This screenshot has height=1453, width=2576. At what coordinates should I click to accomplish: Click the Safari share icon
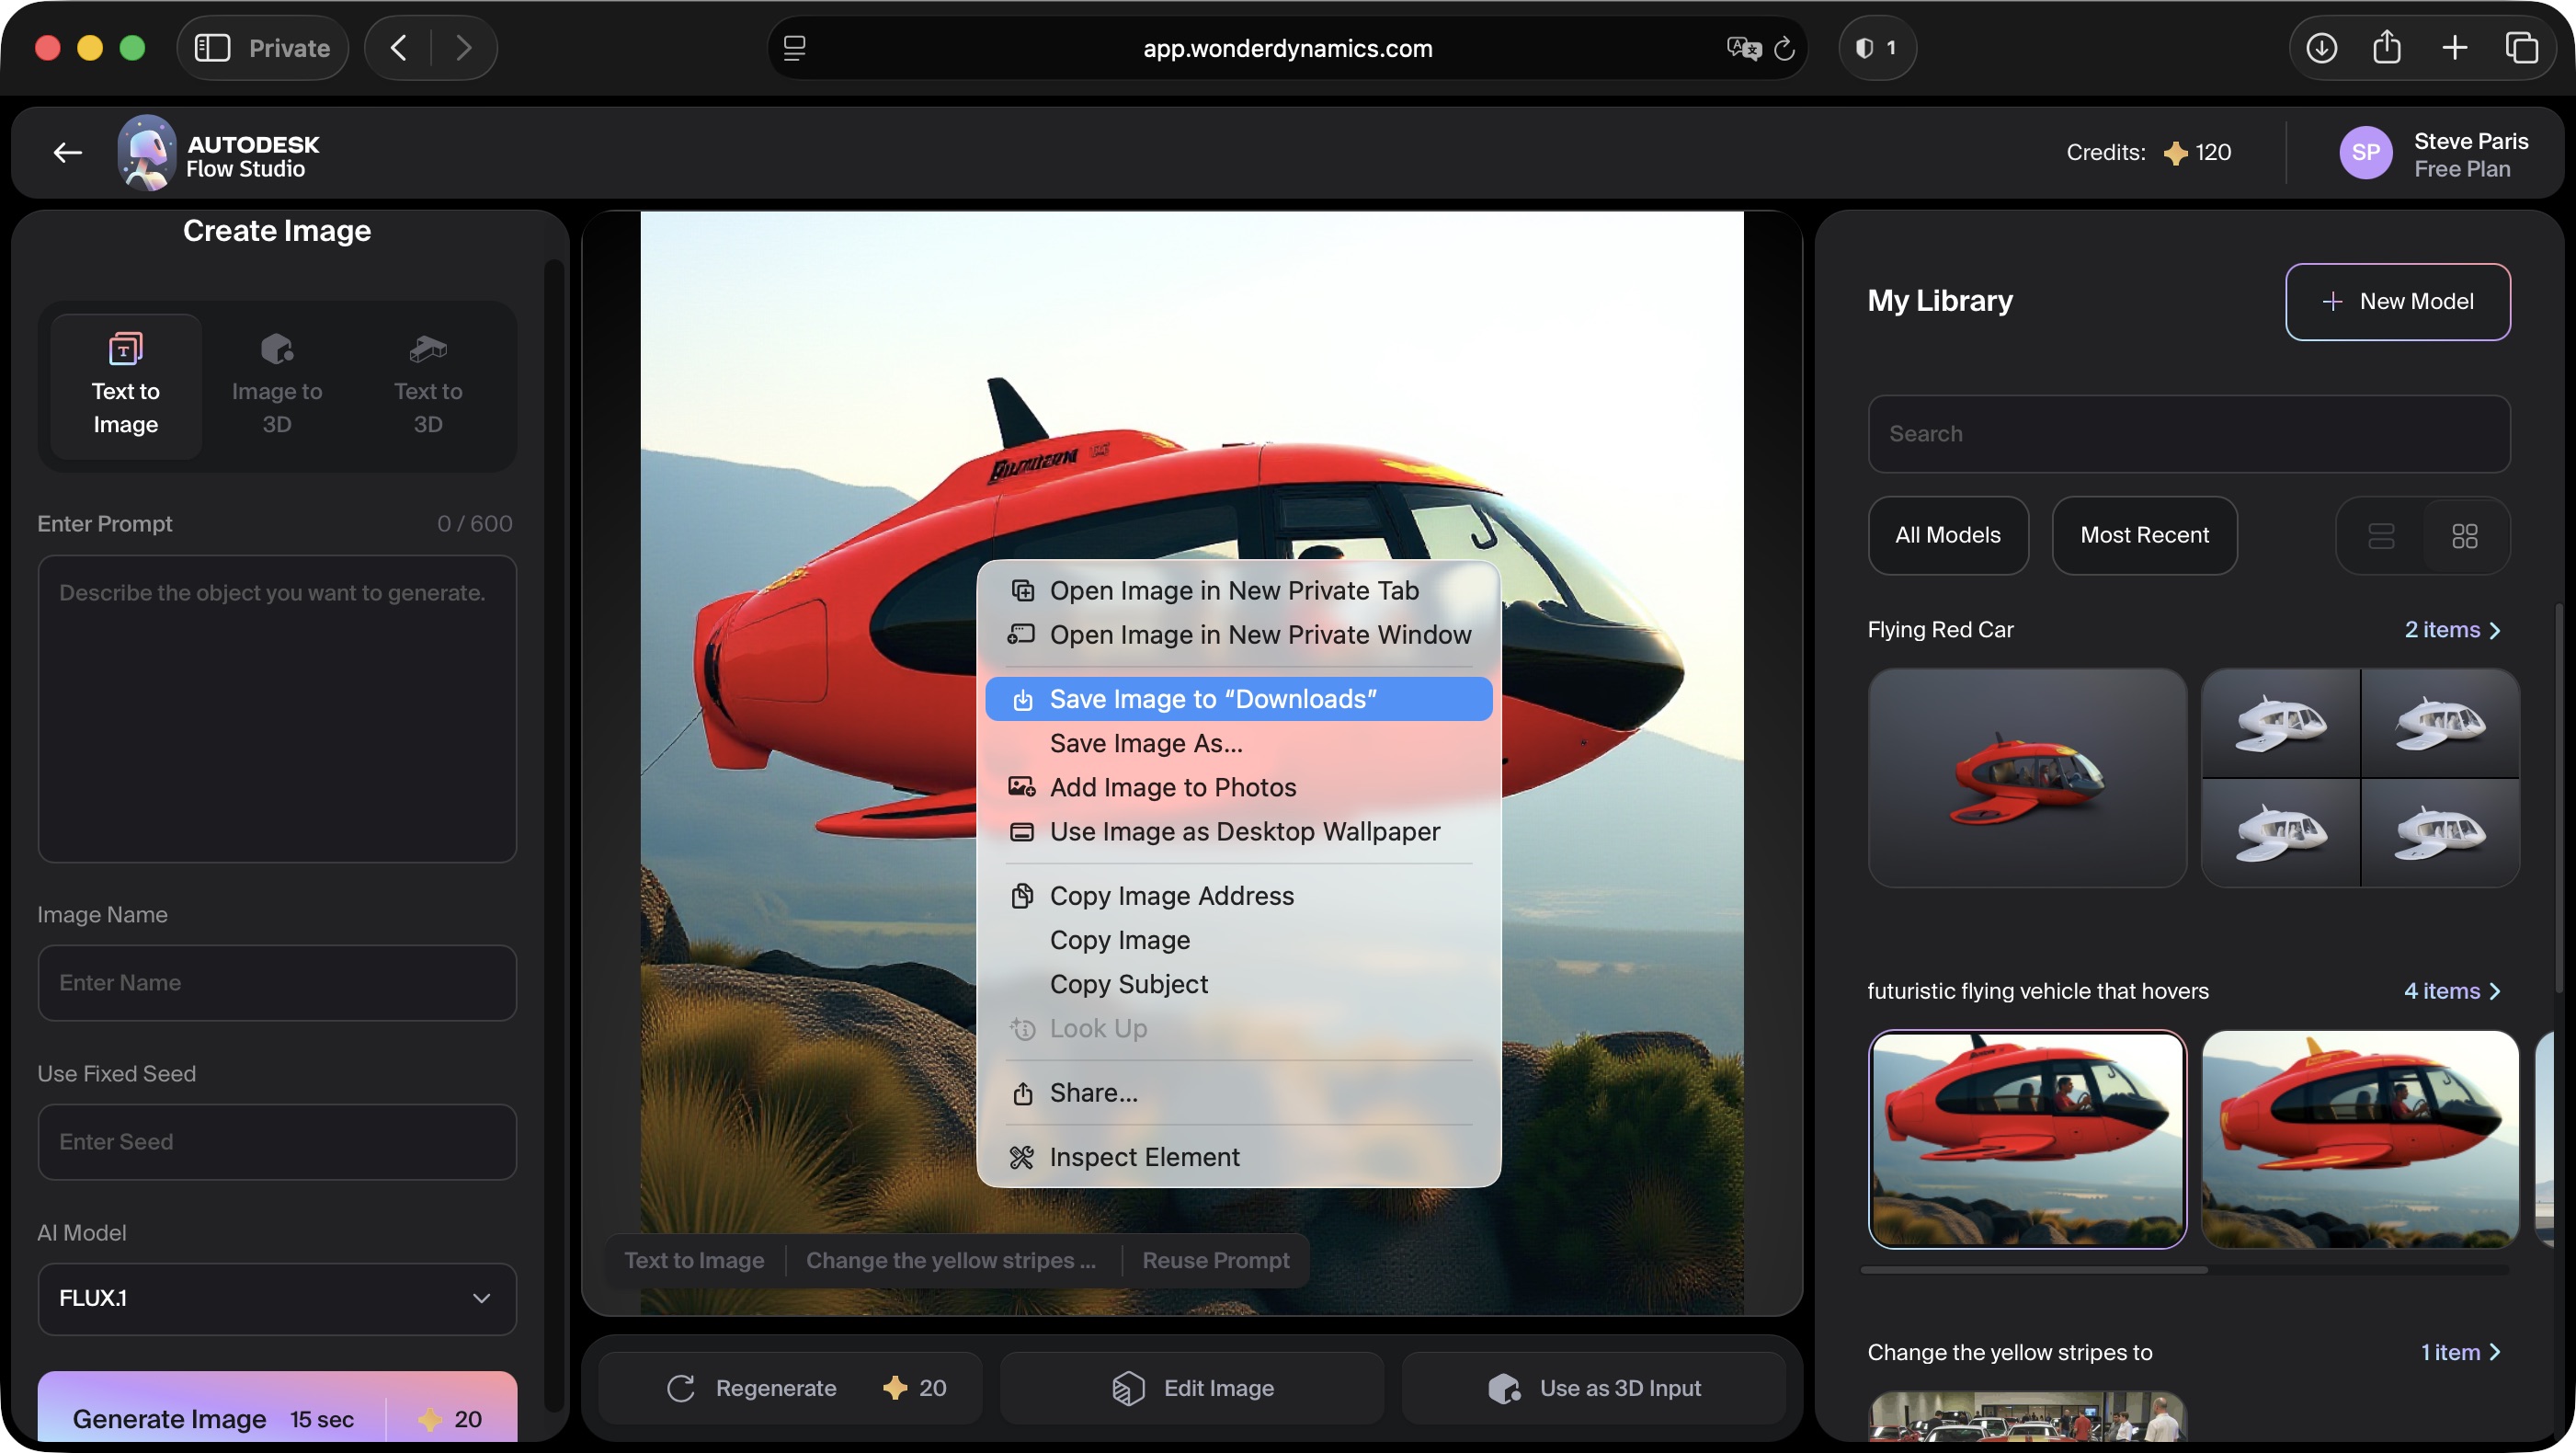[2387, 47]
